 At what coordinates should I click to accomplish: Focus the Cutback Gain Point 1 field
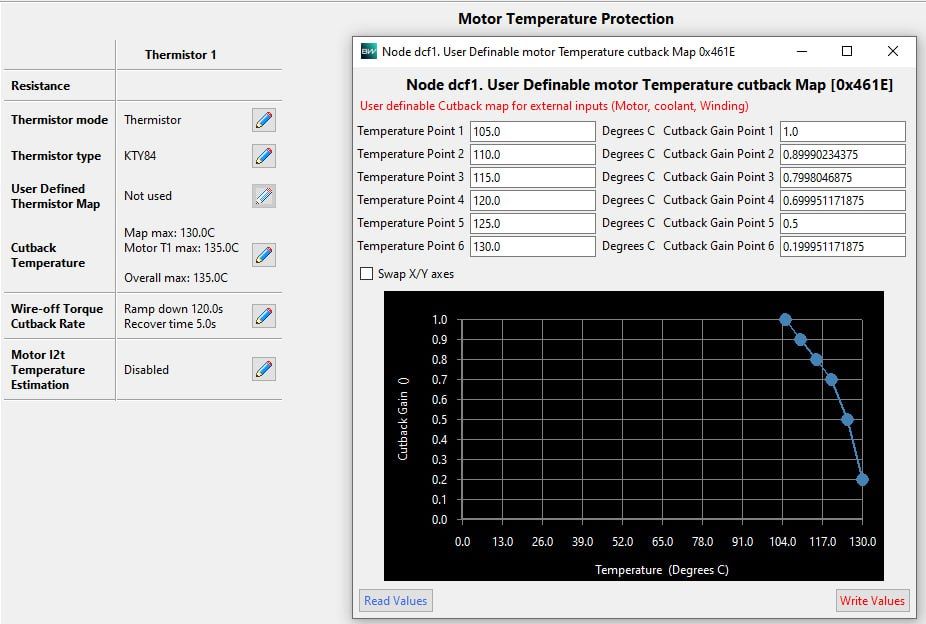pyautogui.click(x=843, y=131)
